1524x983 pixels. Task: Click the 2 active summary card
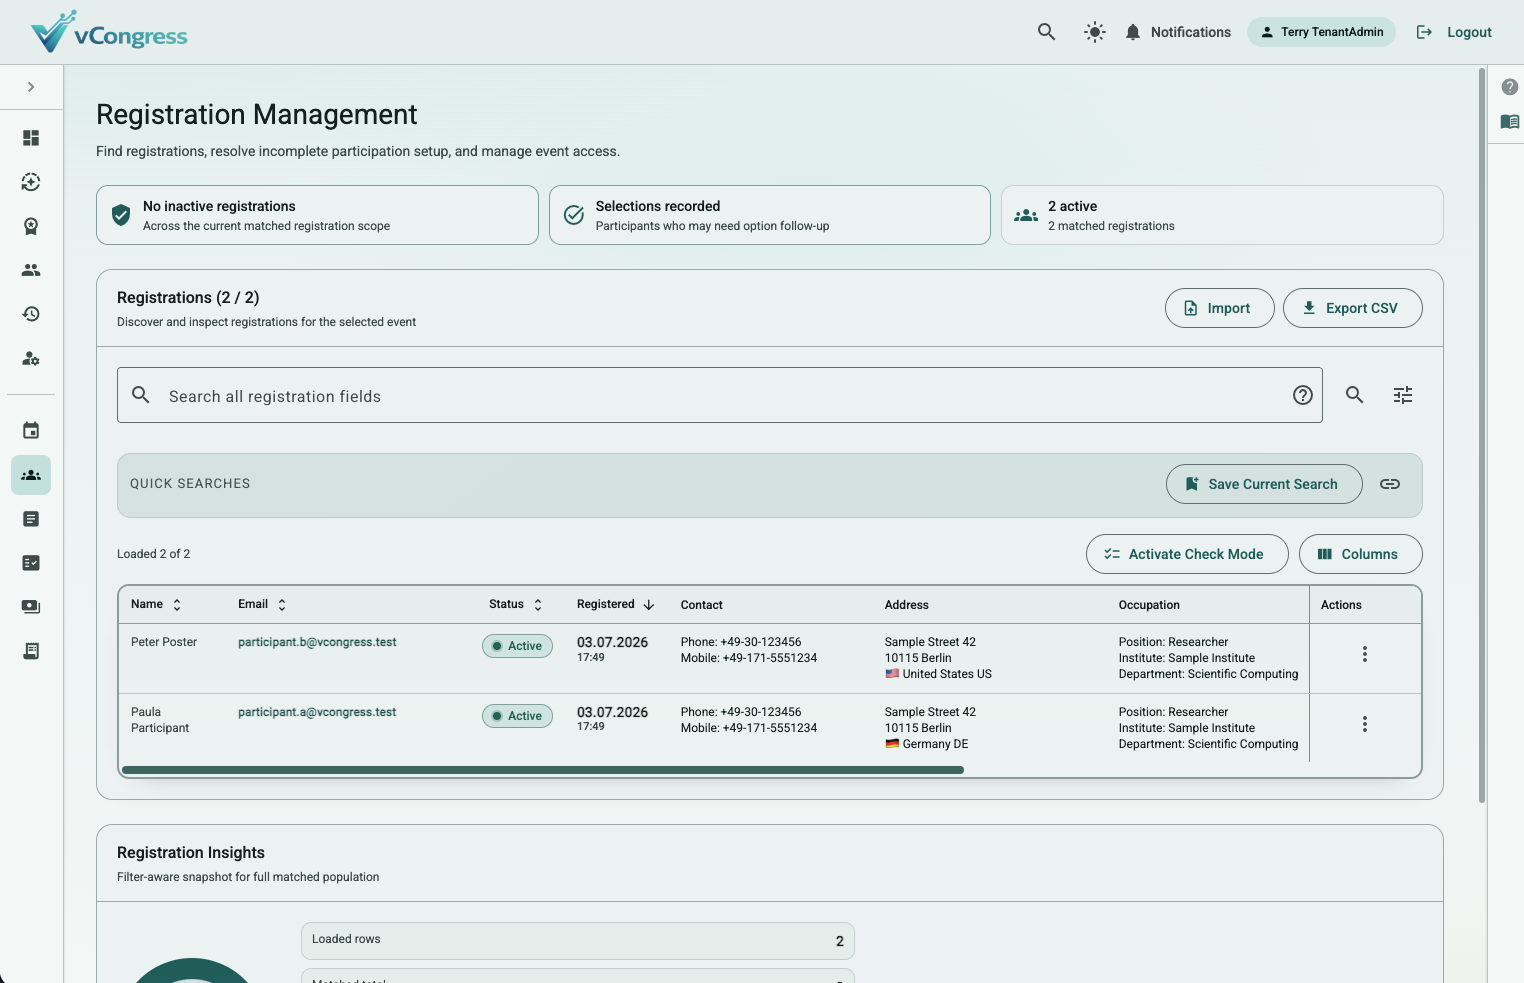(1222, 215)
